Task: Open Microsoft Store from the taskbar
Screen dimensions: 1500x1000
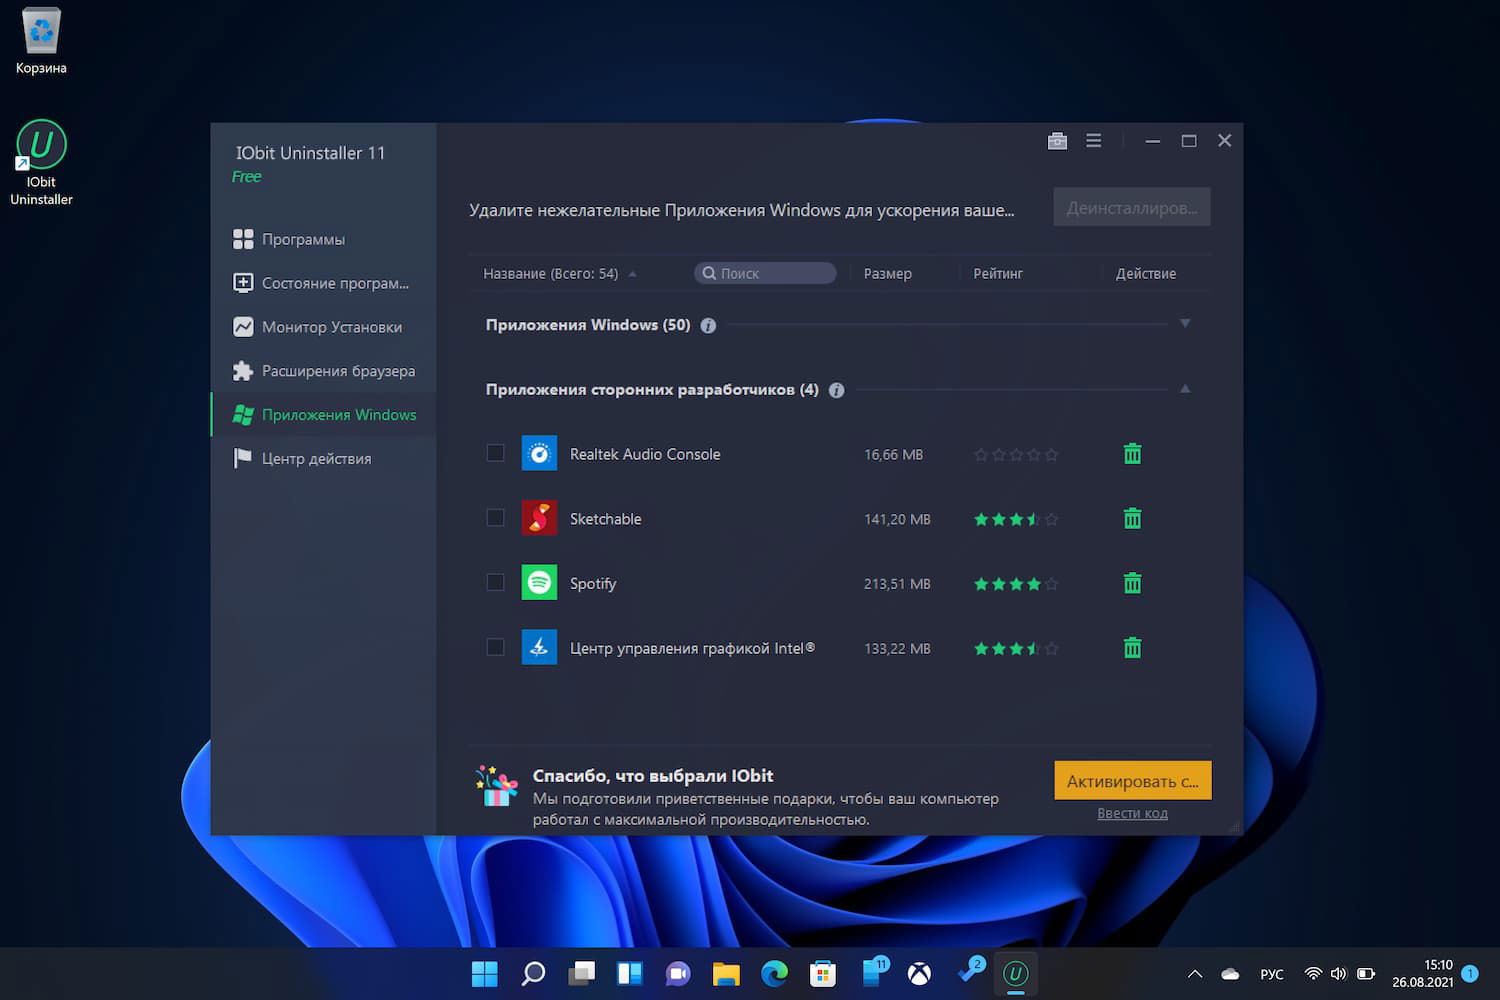Action: (823, 973)
